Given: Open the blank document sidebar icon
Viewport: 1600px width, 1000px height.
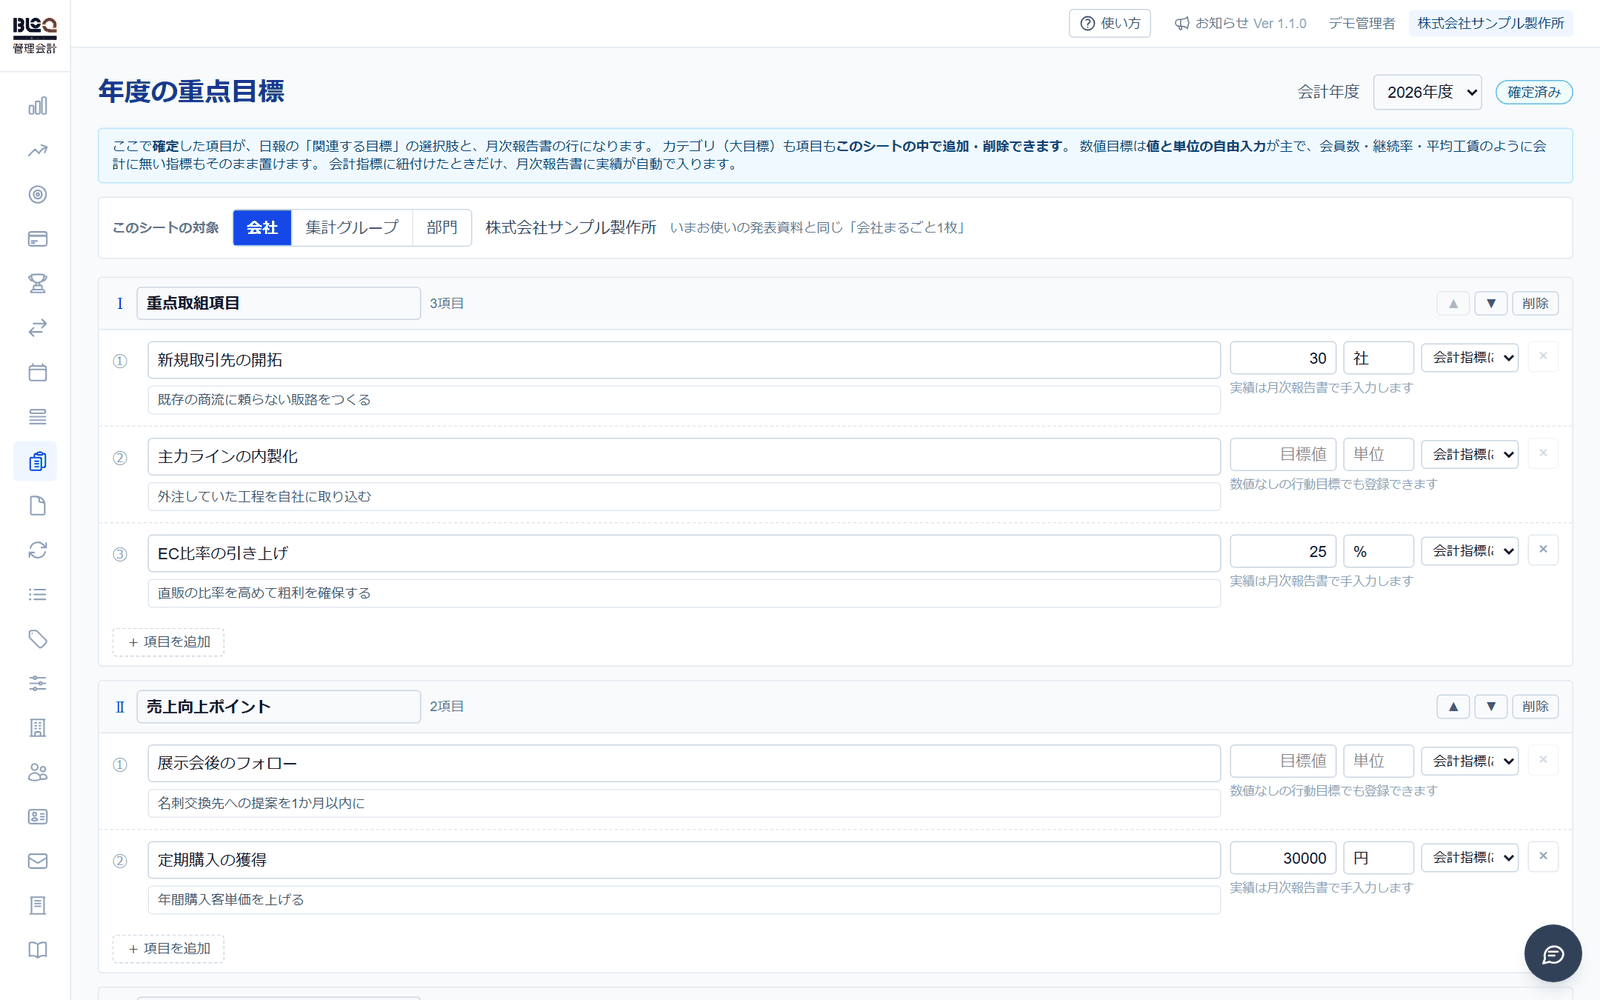Looking at the screenshot, I should click(x=37, y=506).
